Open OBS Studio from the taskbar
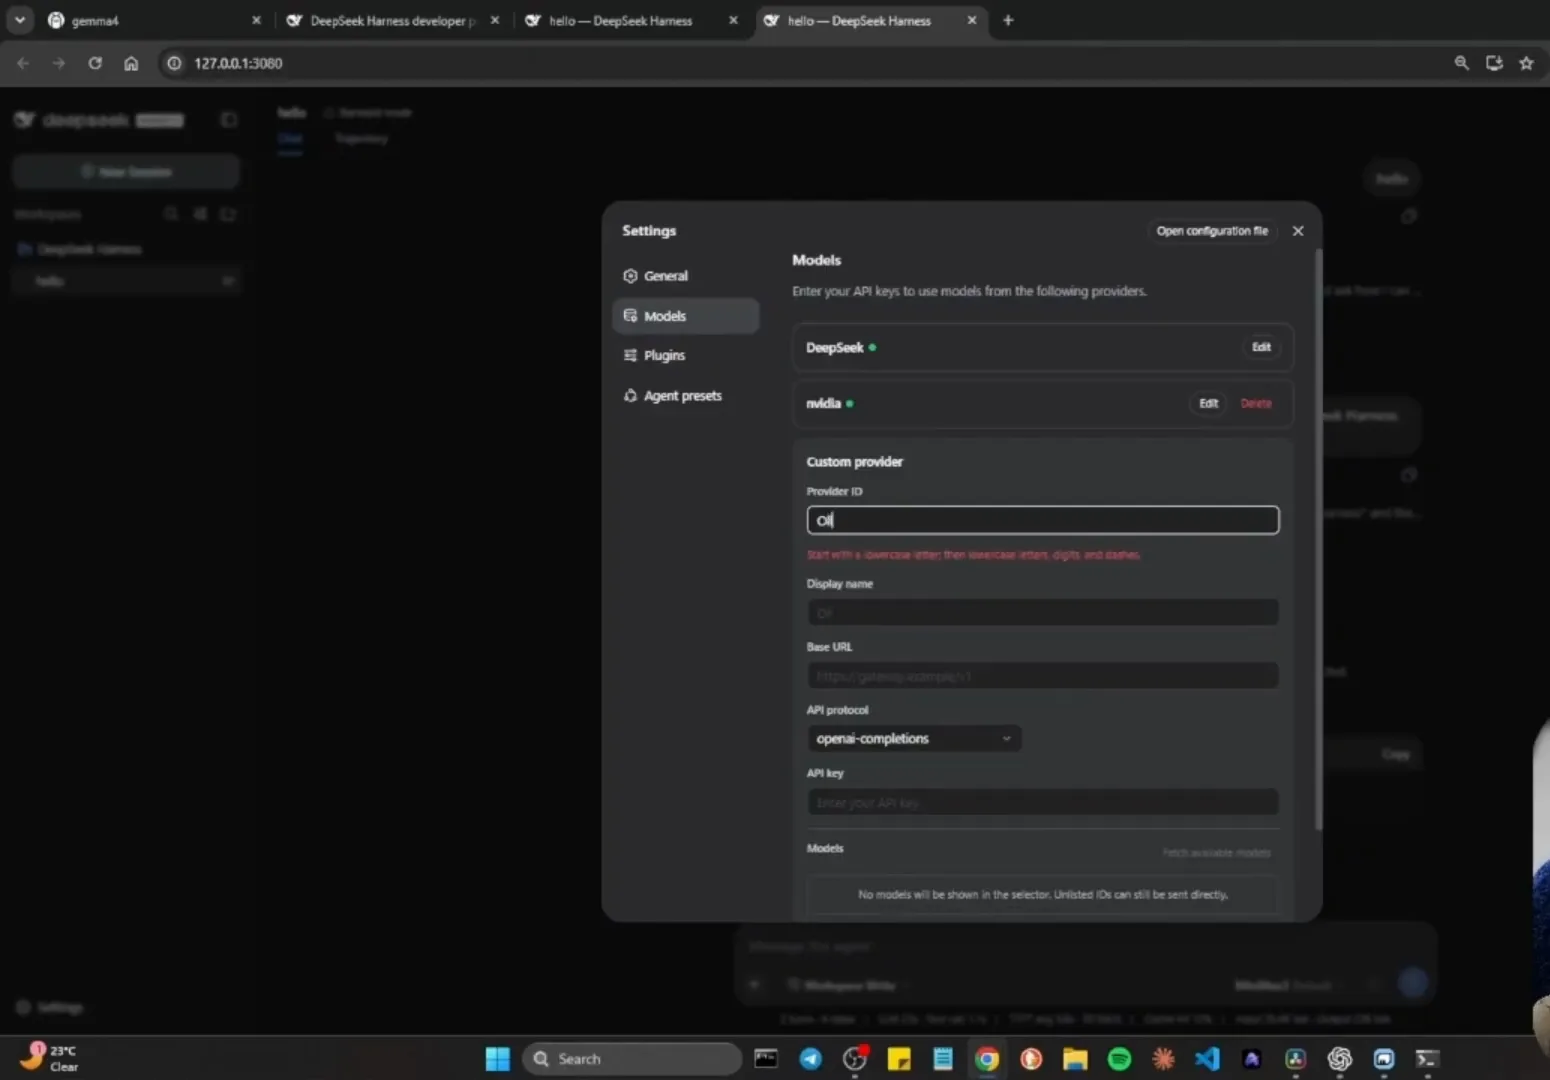 click(854, 1059)
